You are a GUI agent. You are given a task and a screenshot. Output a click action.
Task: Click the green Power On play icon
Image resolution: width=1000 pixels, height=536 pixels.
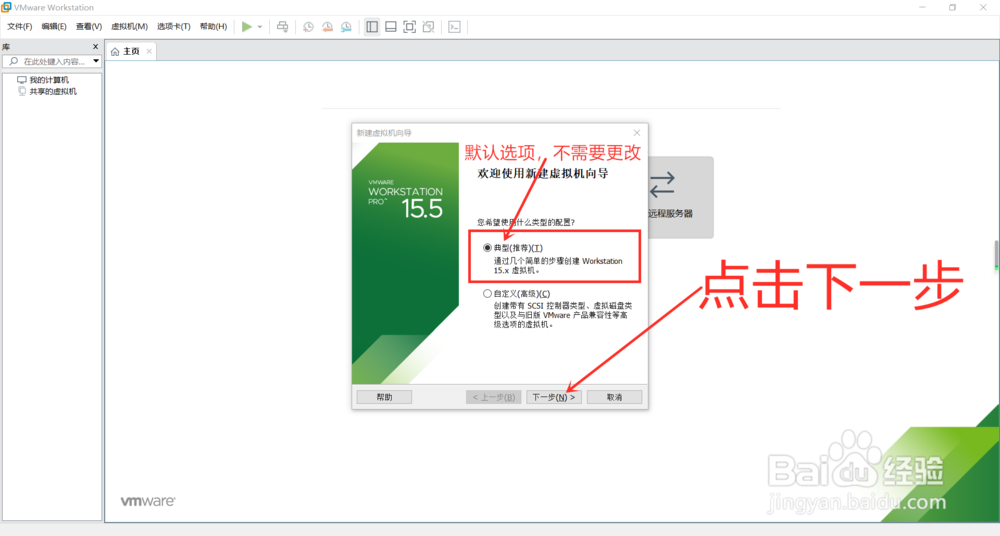pos(247,27)
